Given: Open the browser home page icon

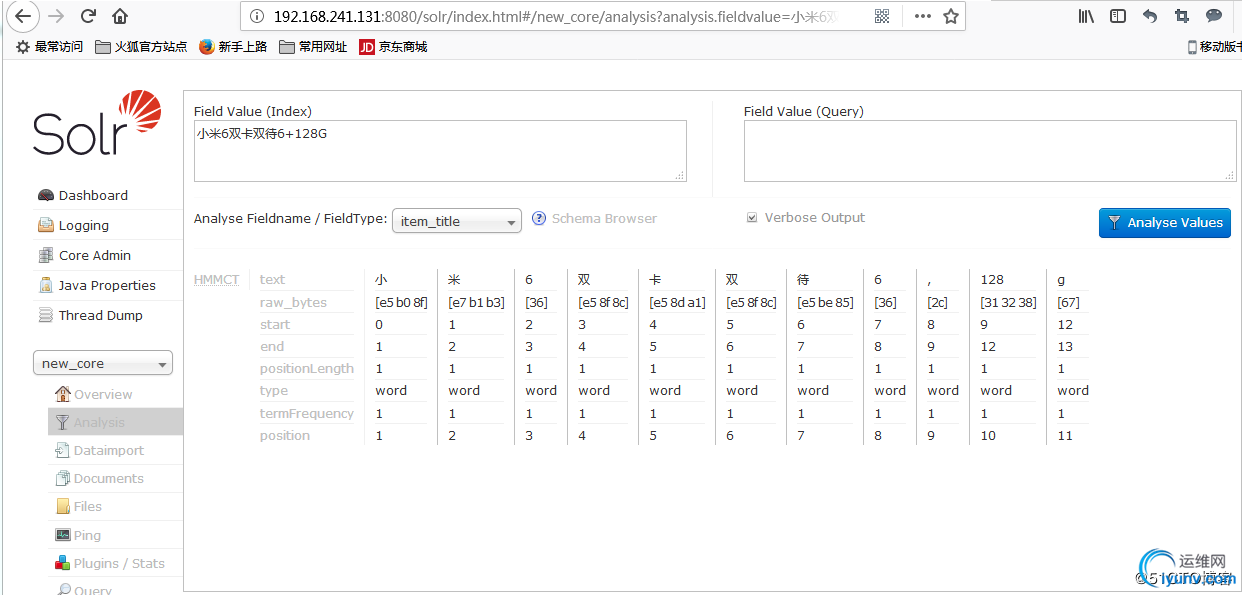Looking at the screenshot, I should point(120,16).
